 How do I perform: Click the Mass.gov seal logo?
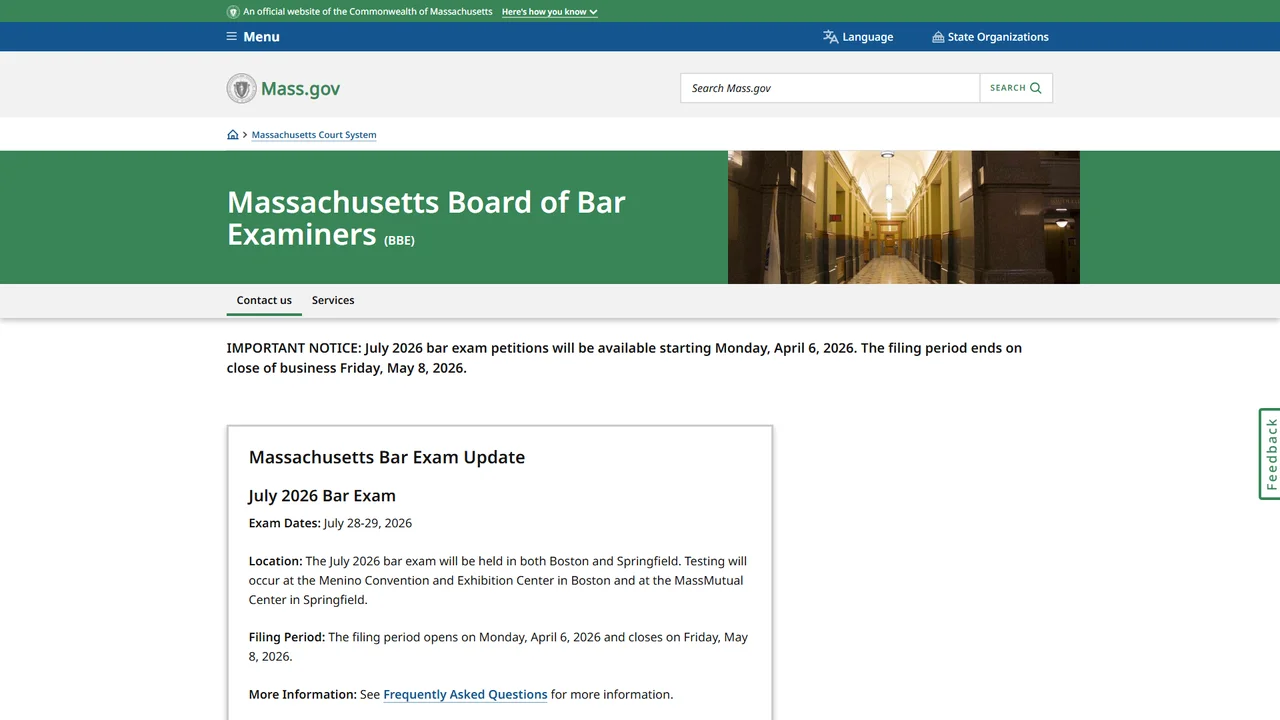(x=241, y=88)
